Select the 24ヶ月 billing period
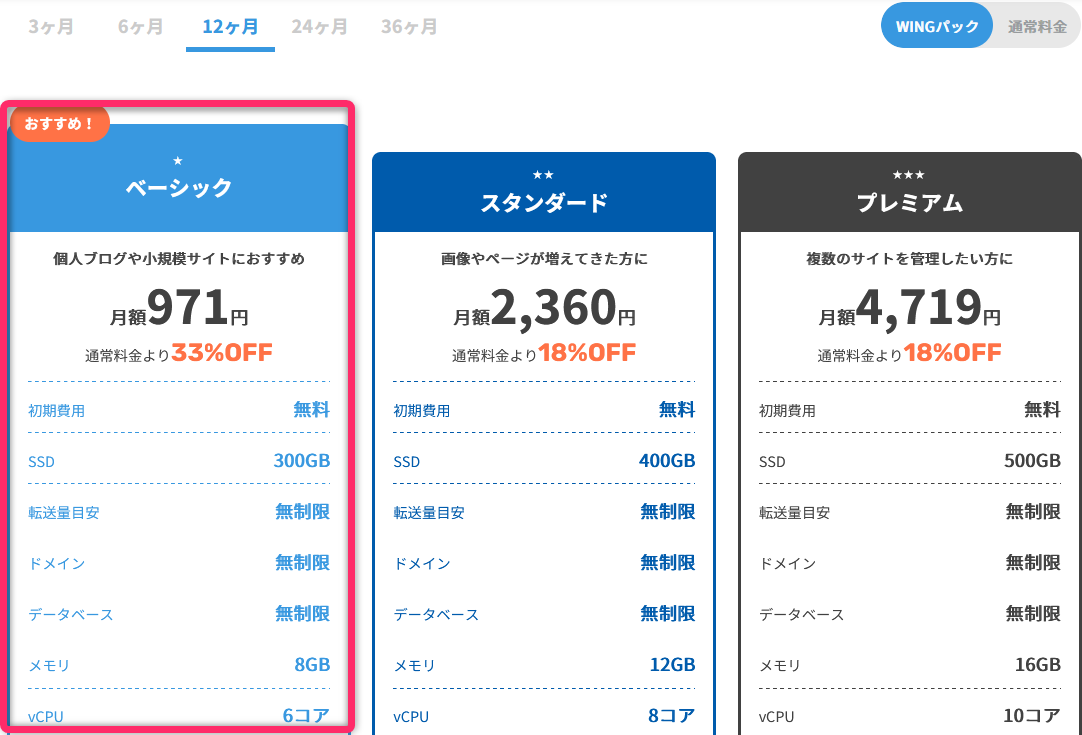 (319, 27)
